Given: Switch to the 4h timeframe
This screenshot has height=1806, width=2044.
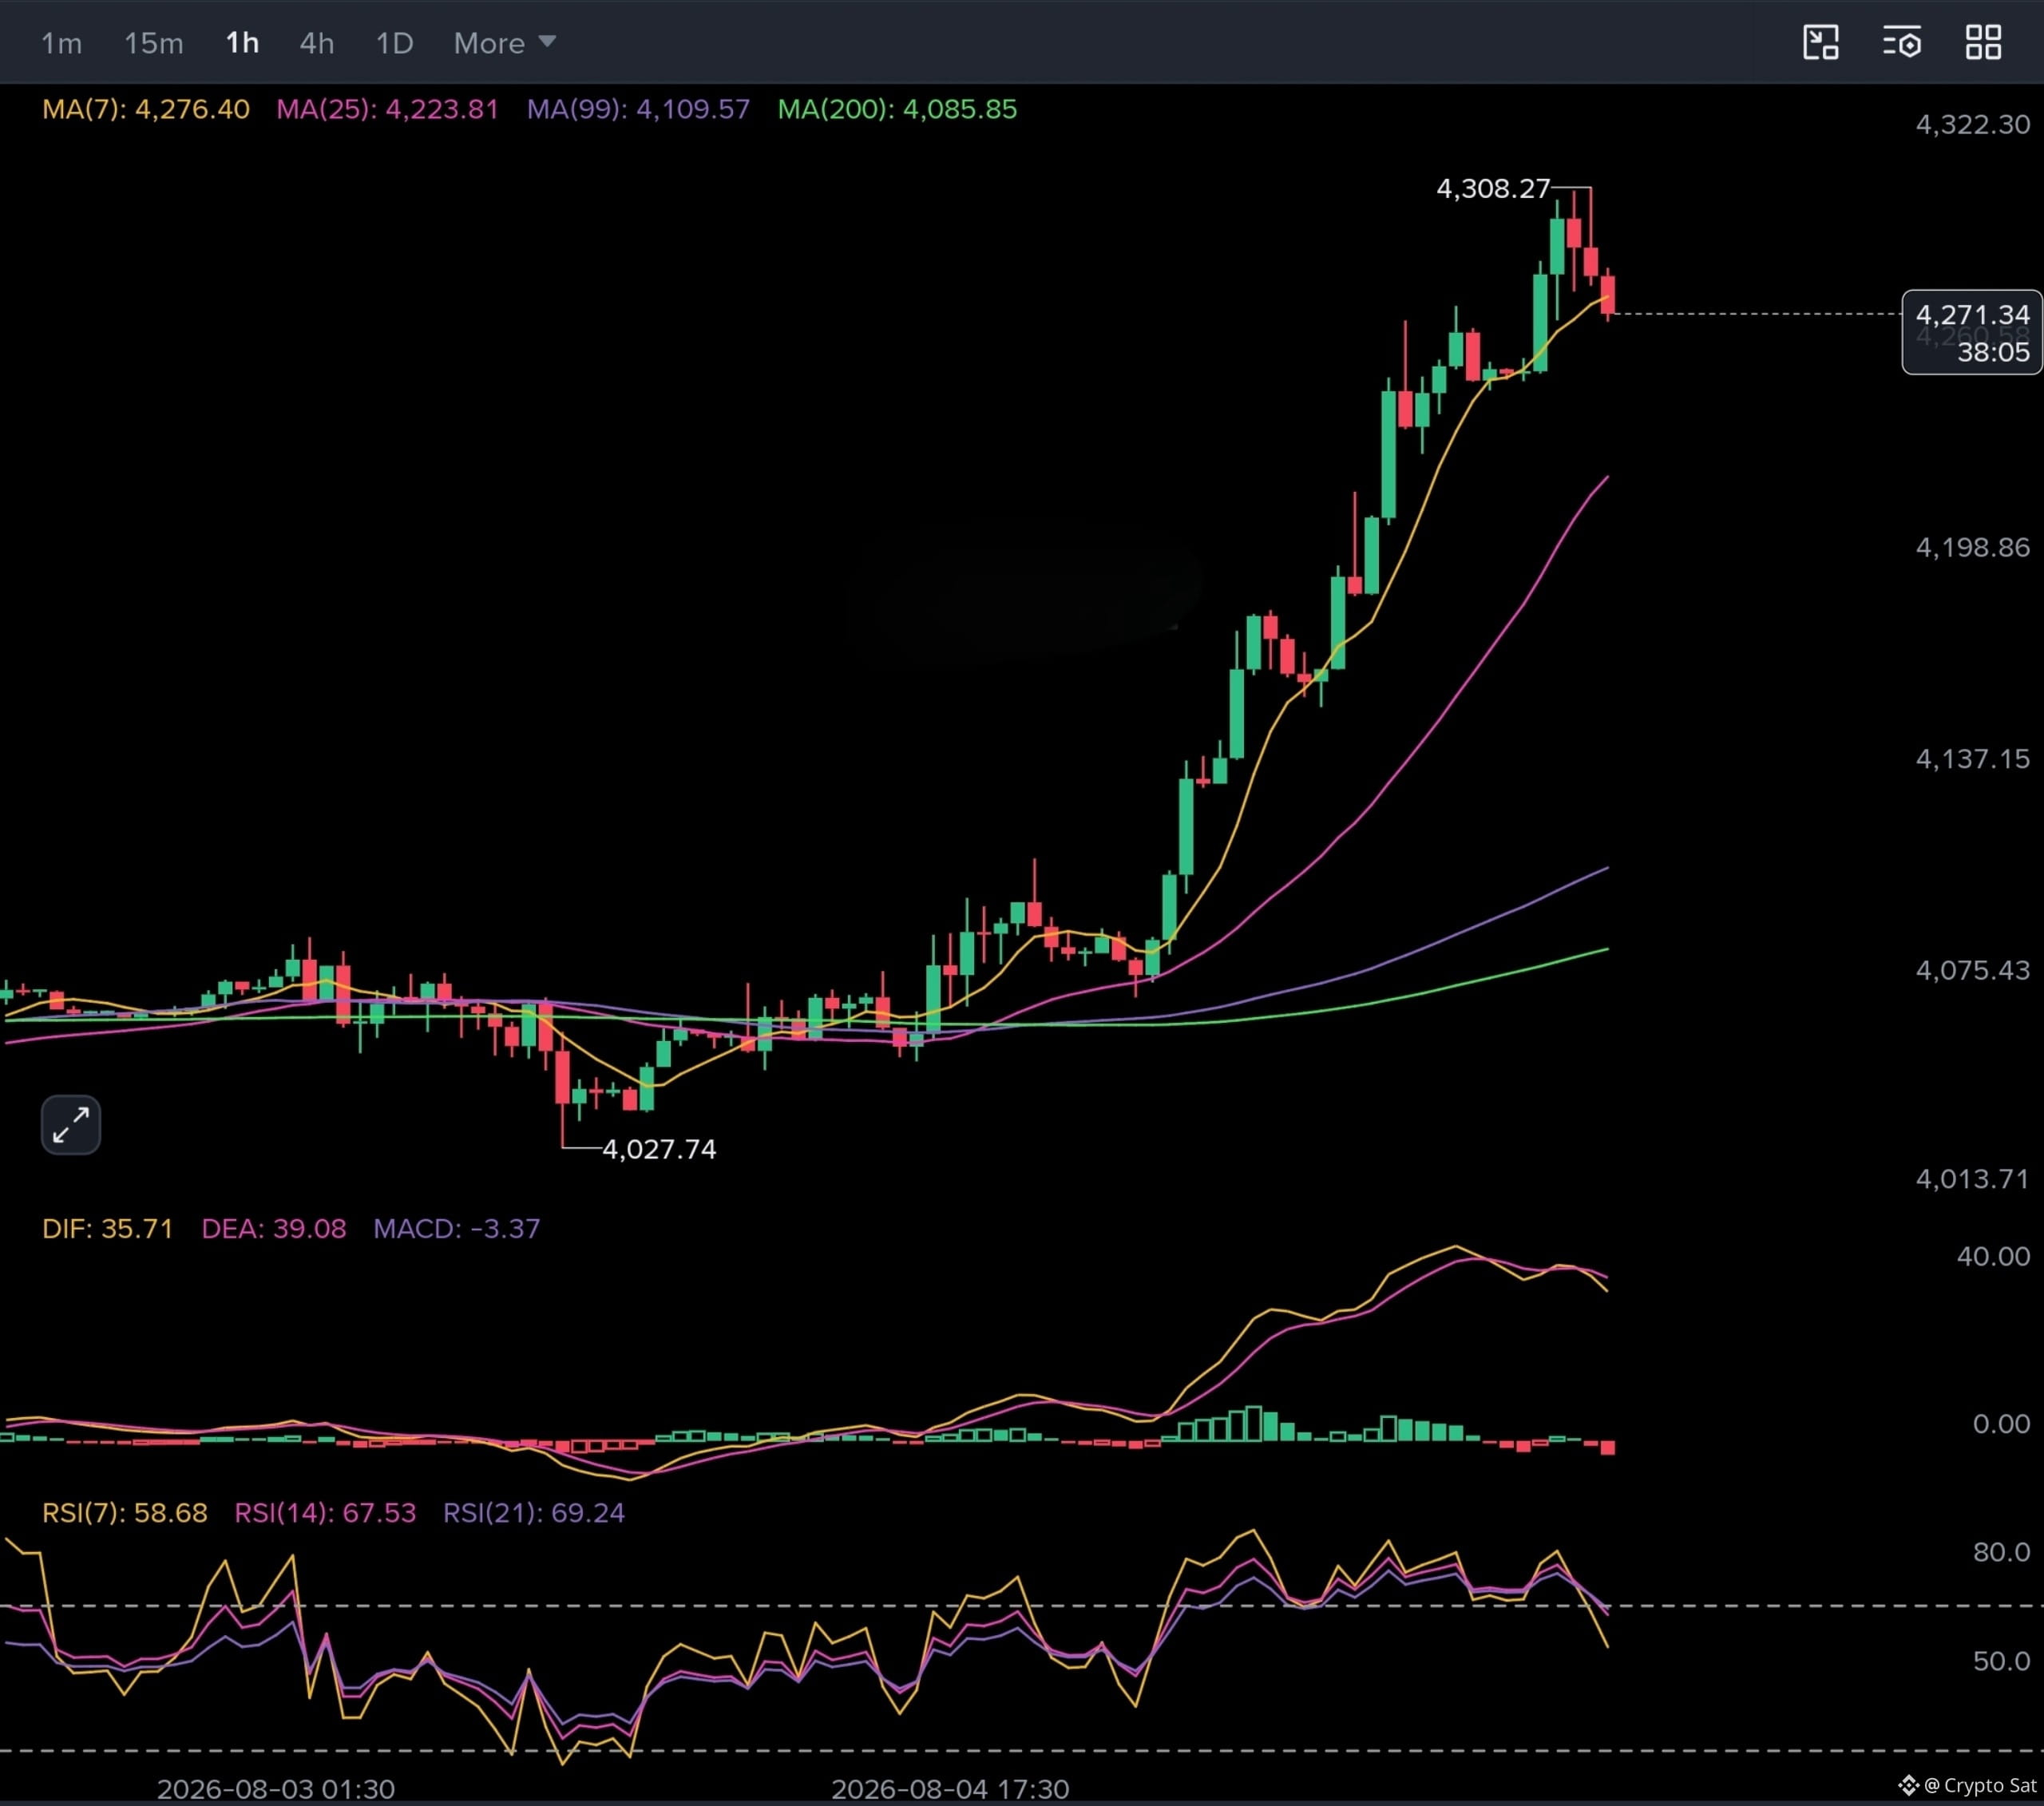Looking at the screenshot, I should (x=317, y=43).
